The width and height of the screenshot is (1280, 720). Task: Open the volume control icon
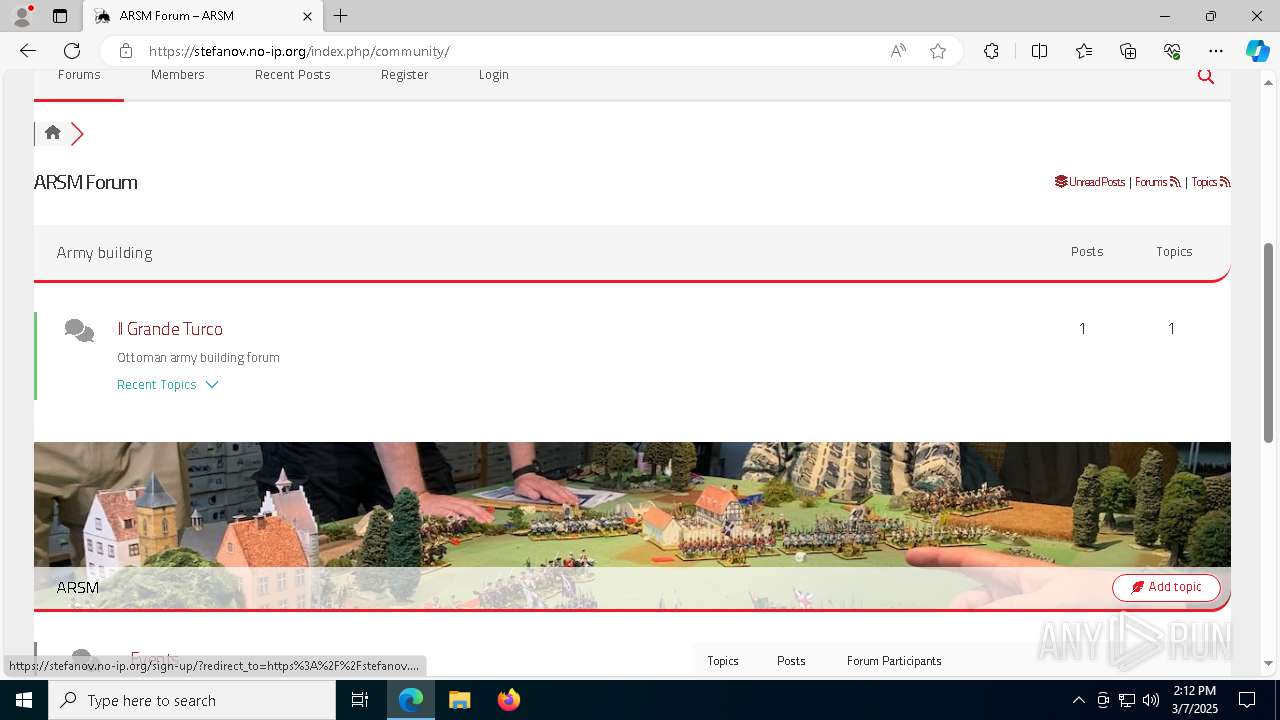(1151, 700)
